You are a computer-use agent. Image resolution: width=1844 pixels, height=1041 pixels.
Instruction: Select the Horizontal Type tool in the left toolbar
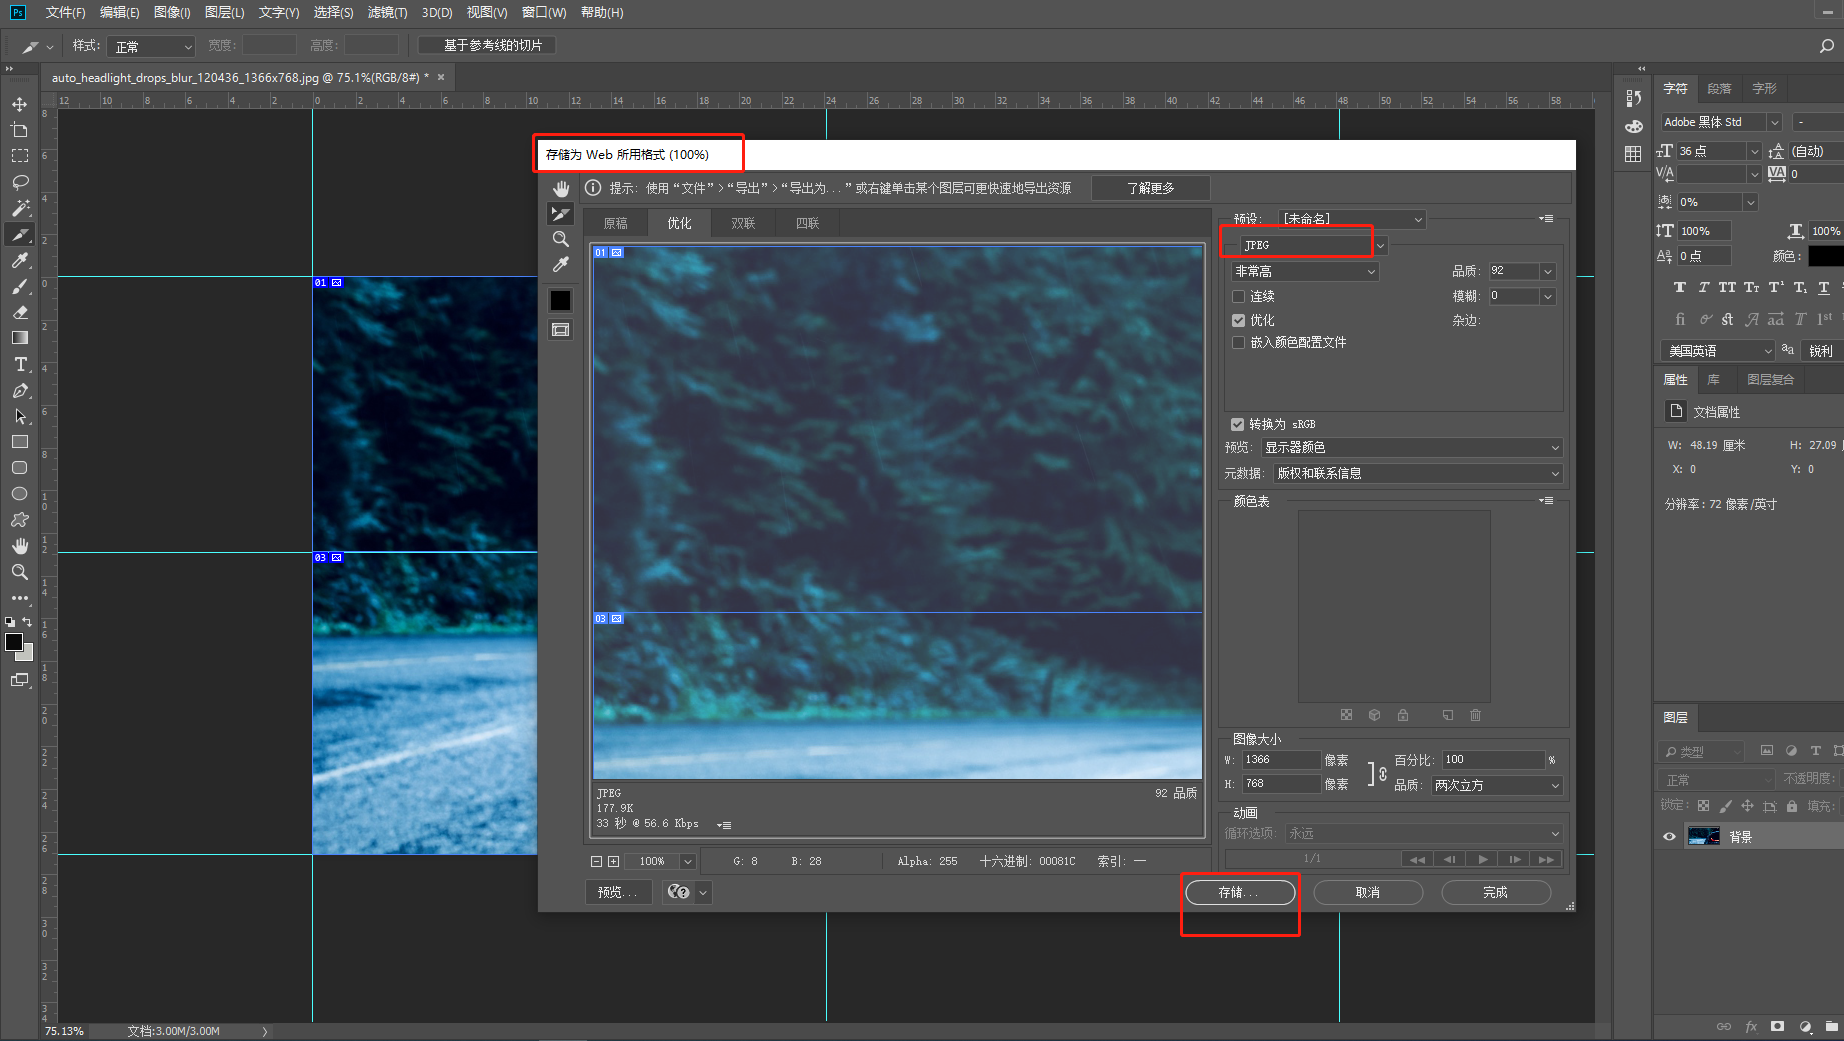19,364
